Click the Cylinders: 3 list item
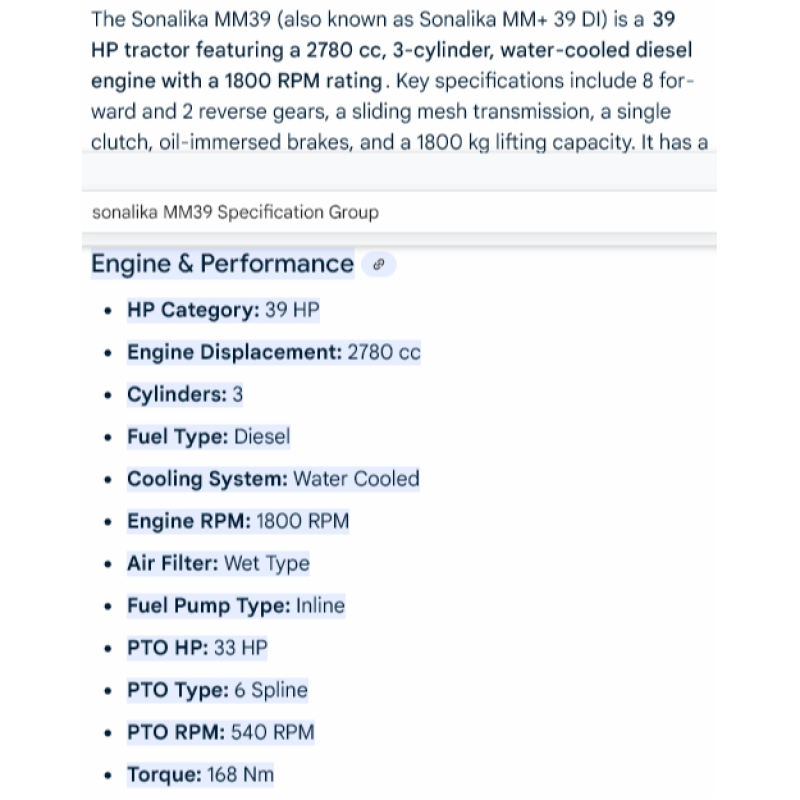 coord(185,394)
